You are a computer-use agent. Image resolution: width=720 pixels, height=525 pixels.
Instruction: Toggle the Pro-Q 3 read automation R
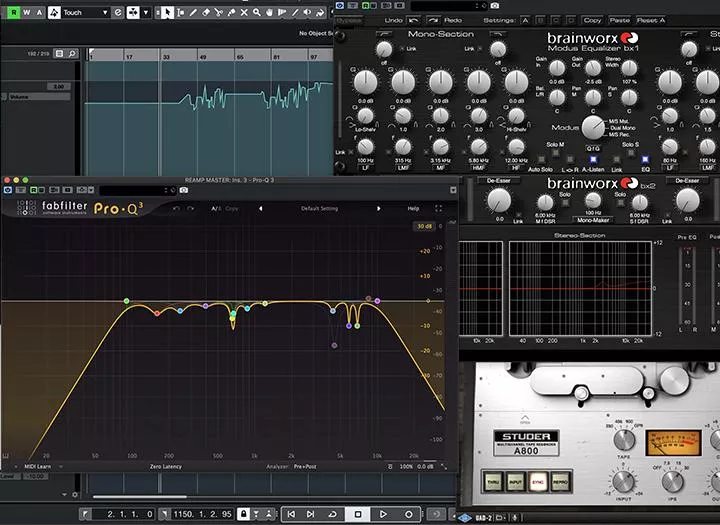tap(34, 190)
